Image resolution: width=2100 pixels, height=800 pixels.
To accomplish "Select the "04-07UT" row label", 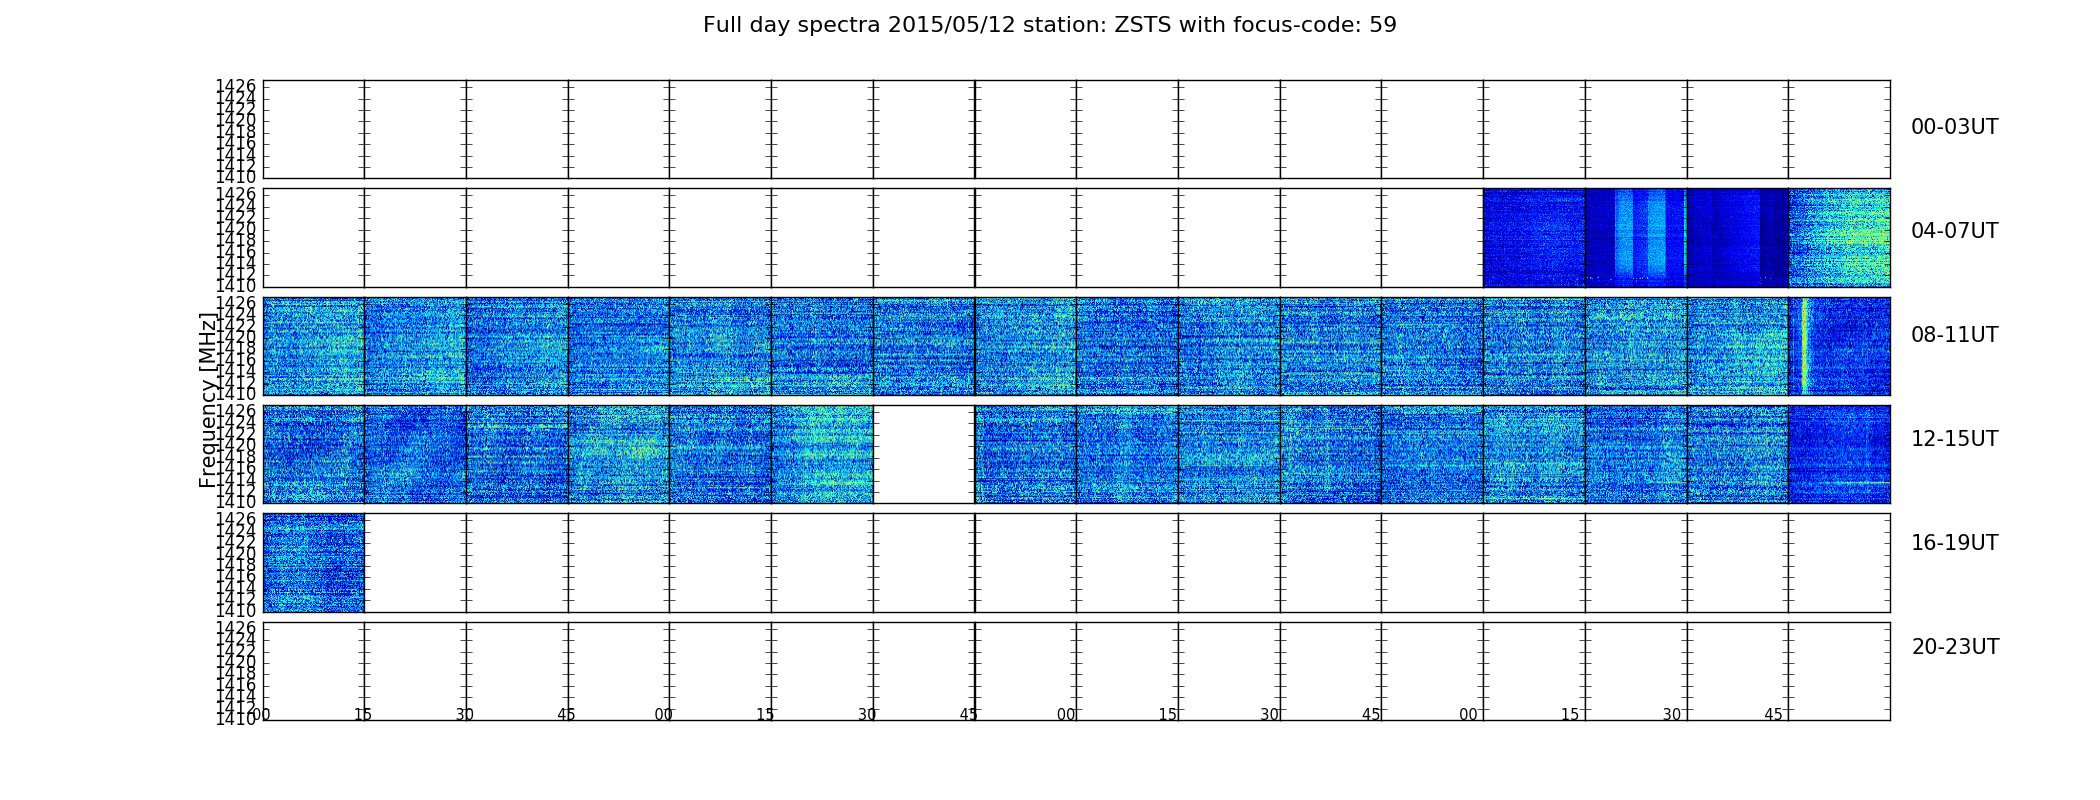I will point(1954,231).
